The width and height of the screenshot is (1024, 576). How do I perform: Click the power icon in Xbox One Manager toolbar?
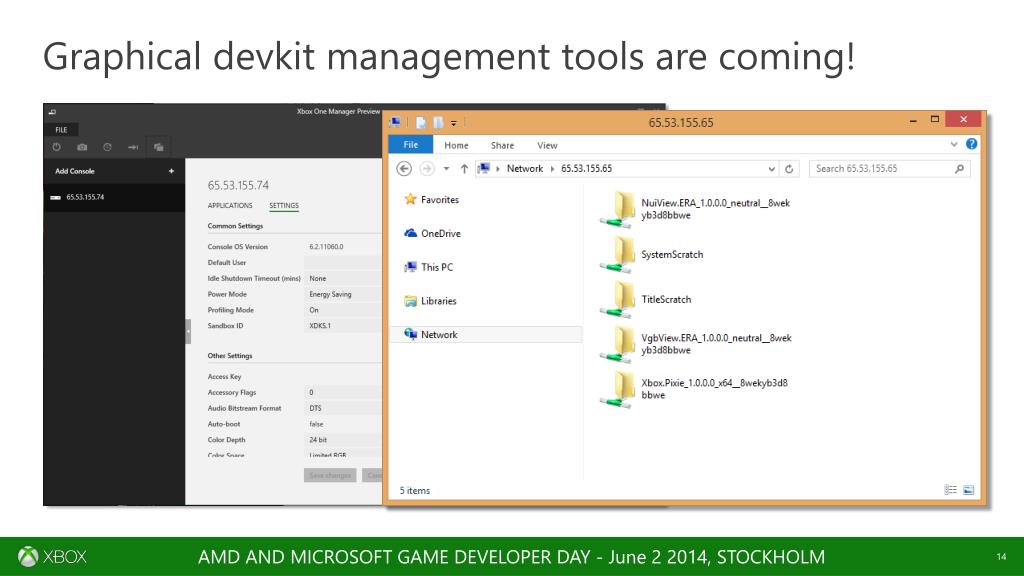[x=57, y=147]
